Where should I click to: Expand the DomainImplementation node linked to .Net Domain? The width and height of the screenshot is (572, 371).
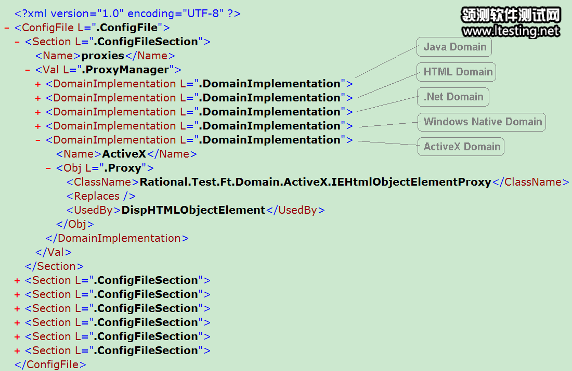coord(38,112)
